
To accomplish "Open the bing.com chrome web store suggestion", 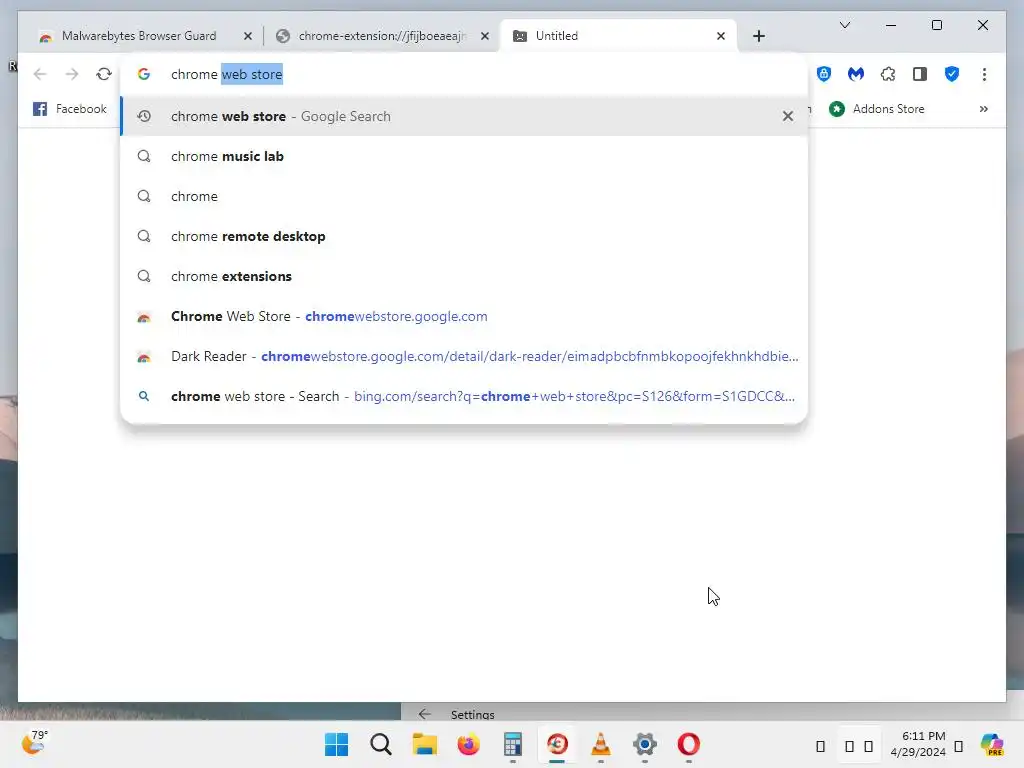I will coord(464,396).
